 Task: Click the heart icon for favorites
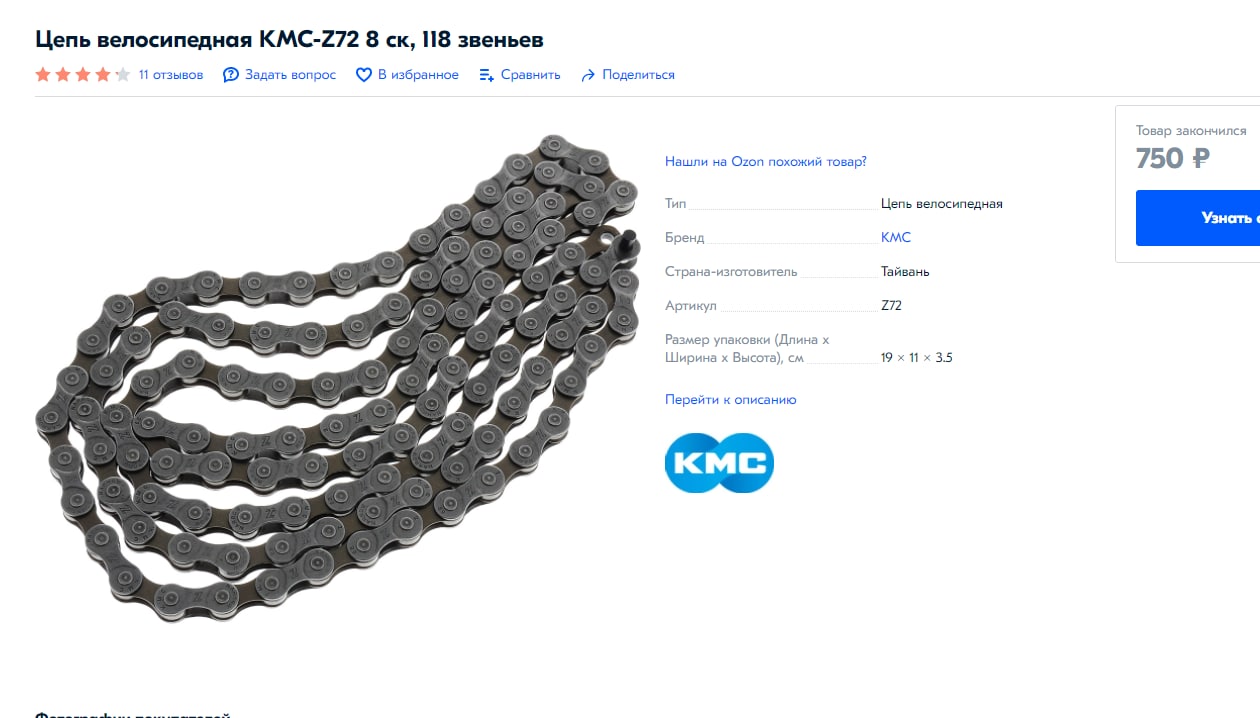click(x=364, y=75)
